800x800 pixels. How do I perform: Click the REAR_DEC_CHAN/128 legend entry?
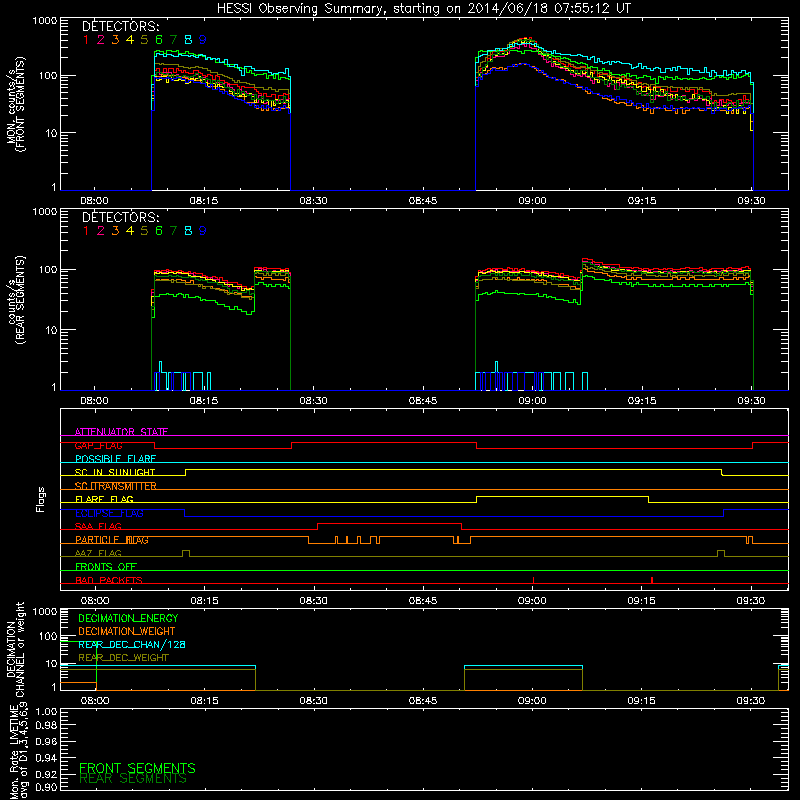coord(132,645)
